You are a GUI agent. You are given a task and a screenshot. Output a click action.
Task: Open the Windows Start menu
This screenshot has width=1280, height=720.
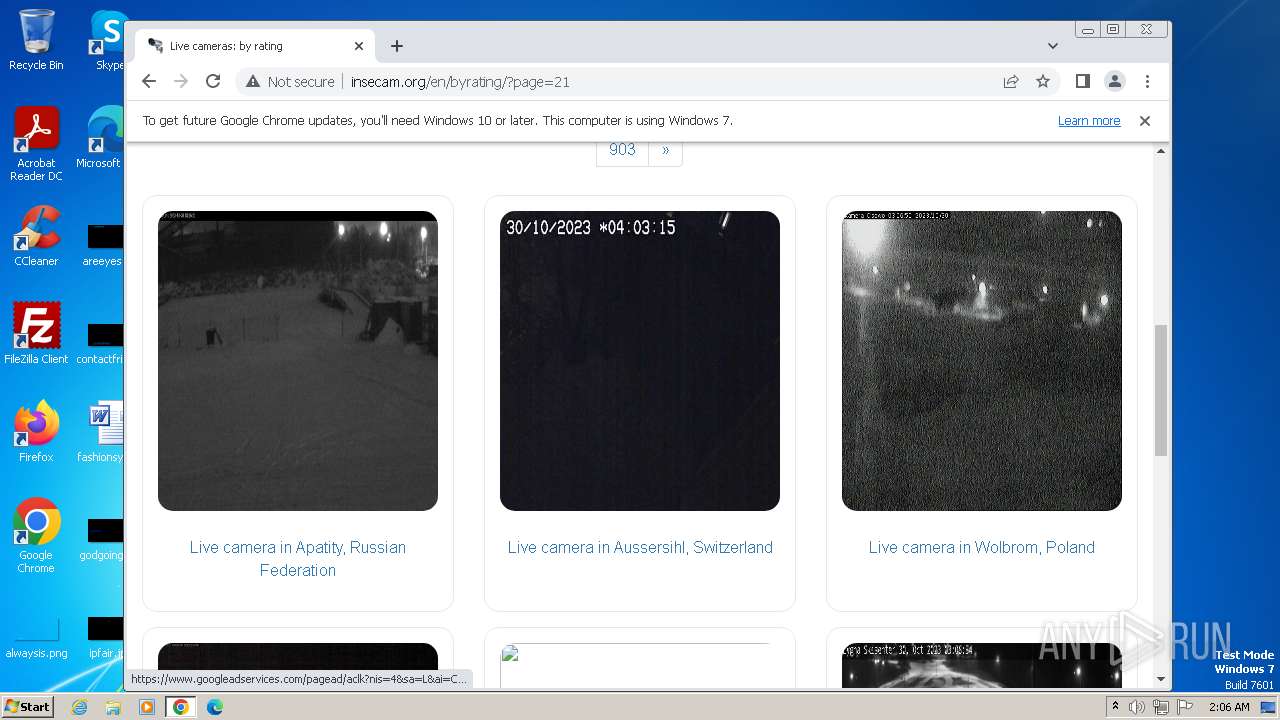(28, 706)
